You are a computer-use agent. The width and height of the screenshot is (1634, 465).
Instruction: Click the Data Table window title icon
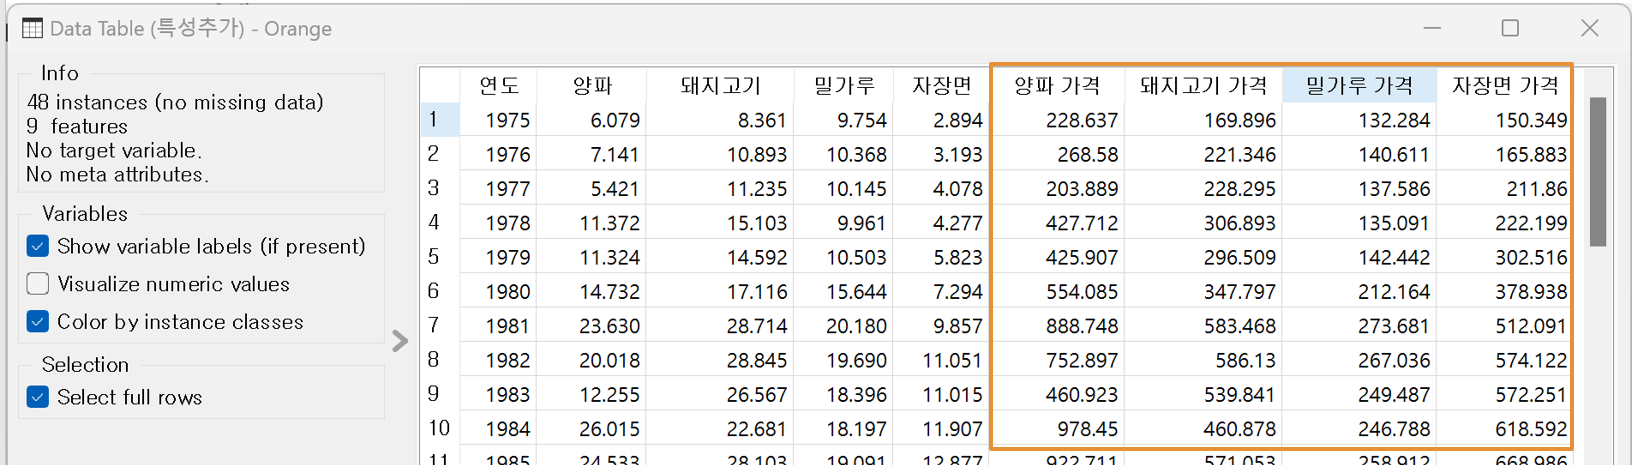pos(32,28)
